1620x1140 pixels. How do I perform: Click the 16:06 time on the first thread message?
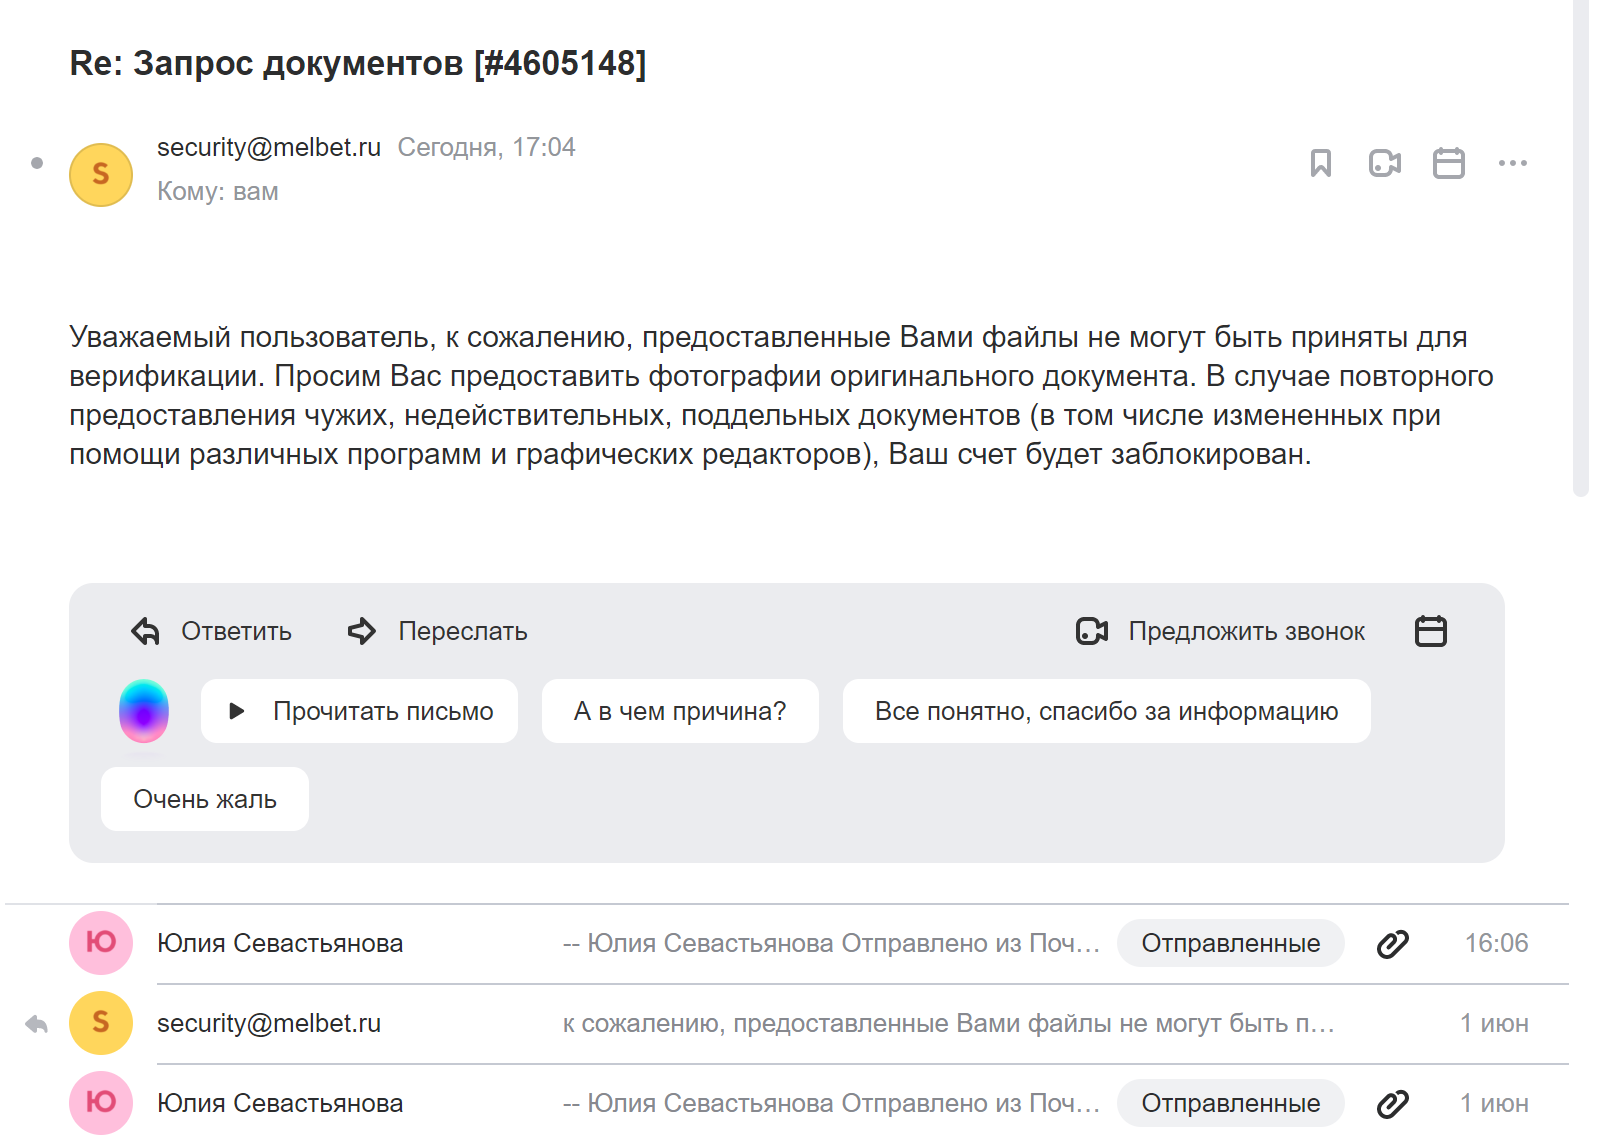point(1497,943)
